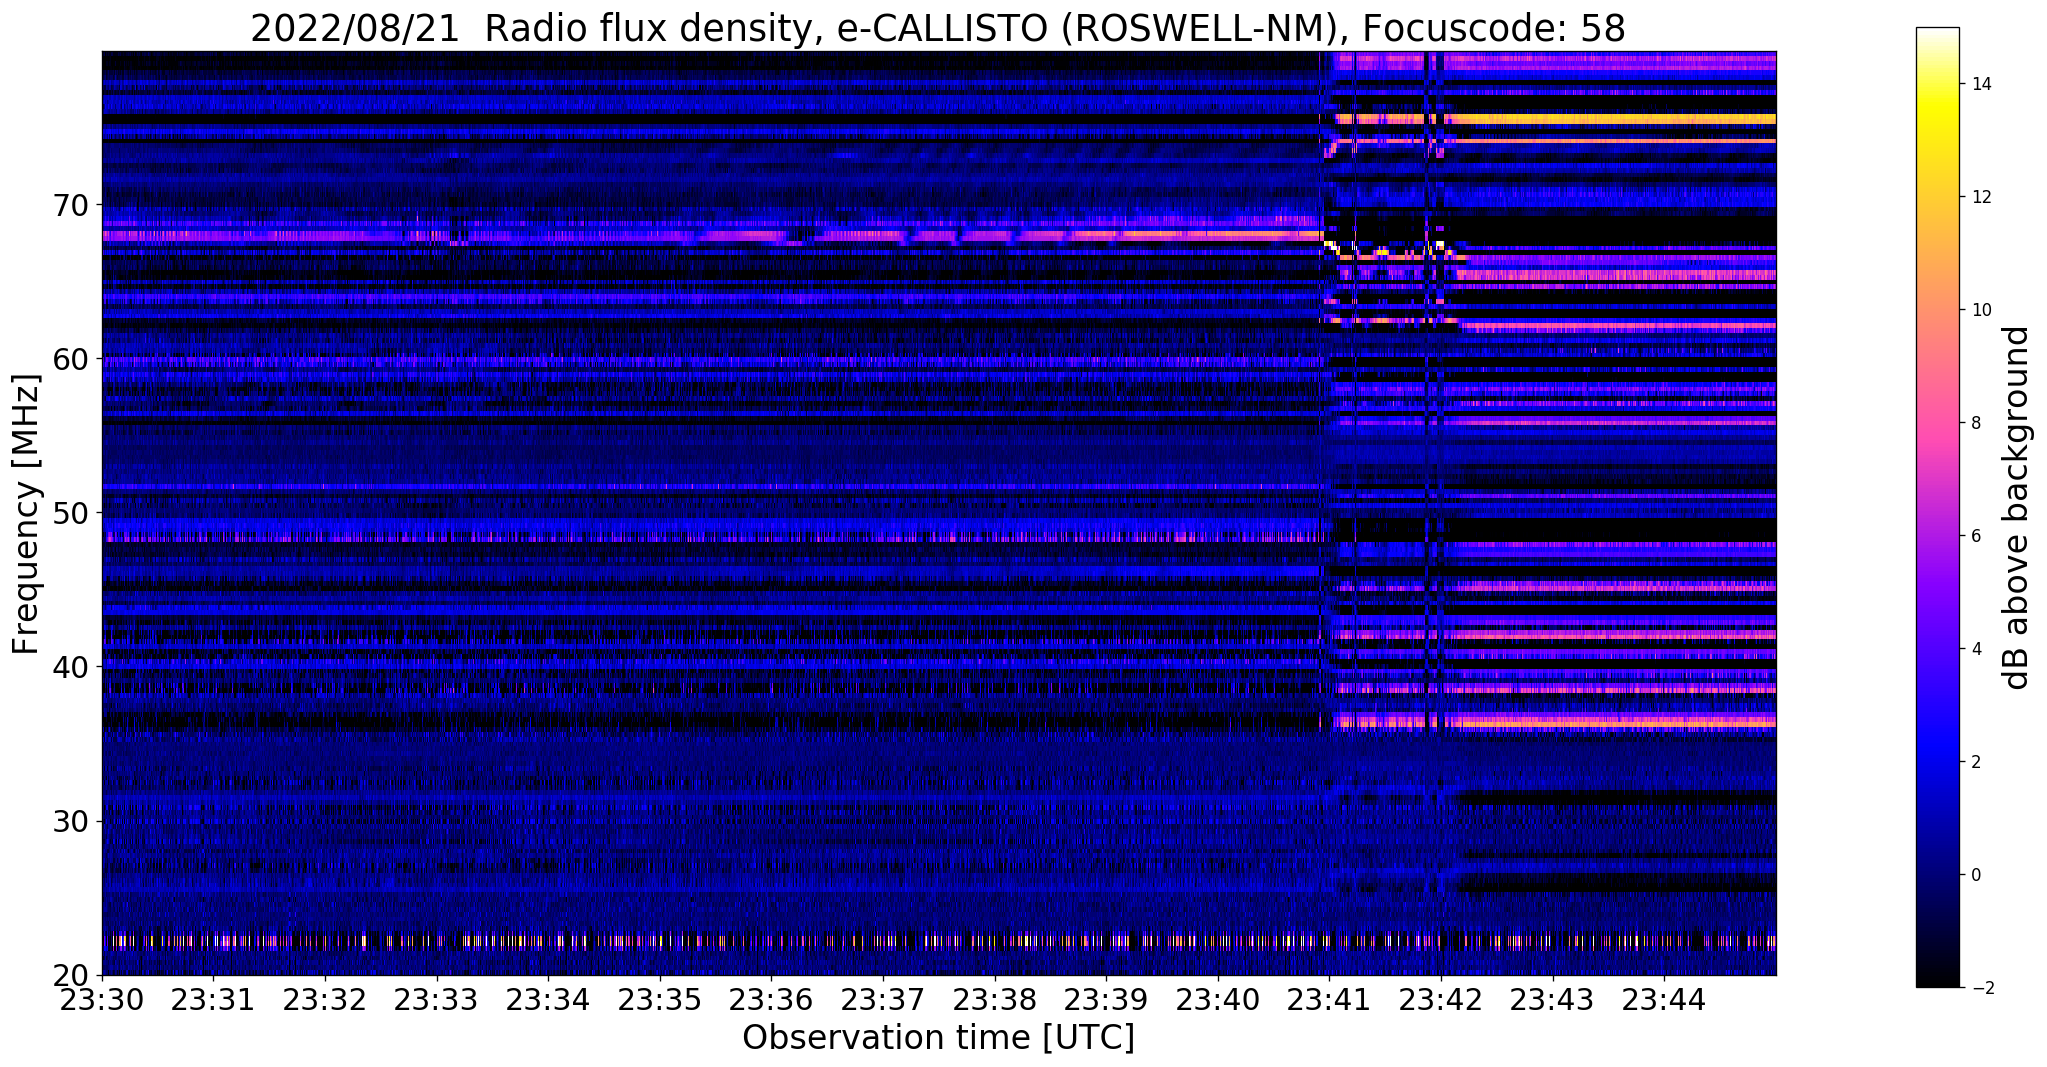Click the 'dB above background' colorbar label
Image resolution: width=2047 pixels, height=1067 pixels.
(x=2017, y=508)
